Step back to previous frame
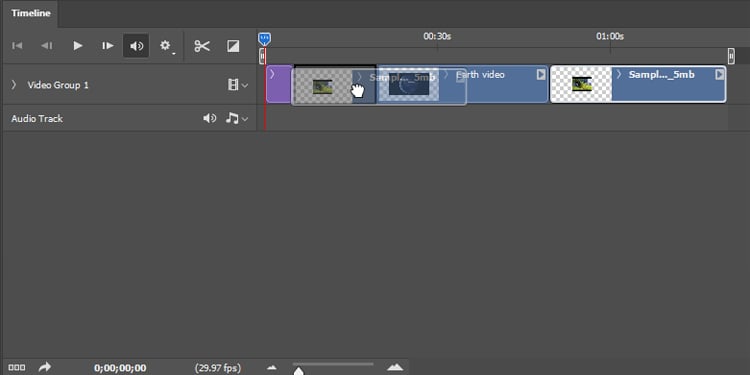750x375 pixels. coord(46,46)
